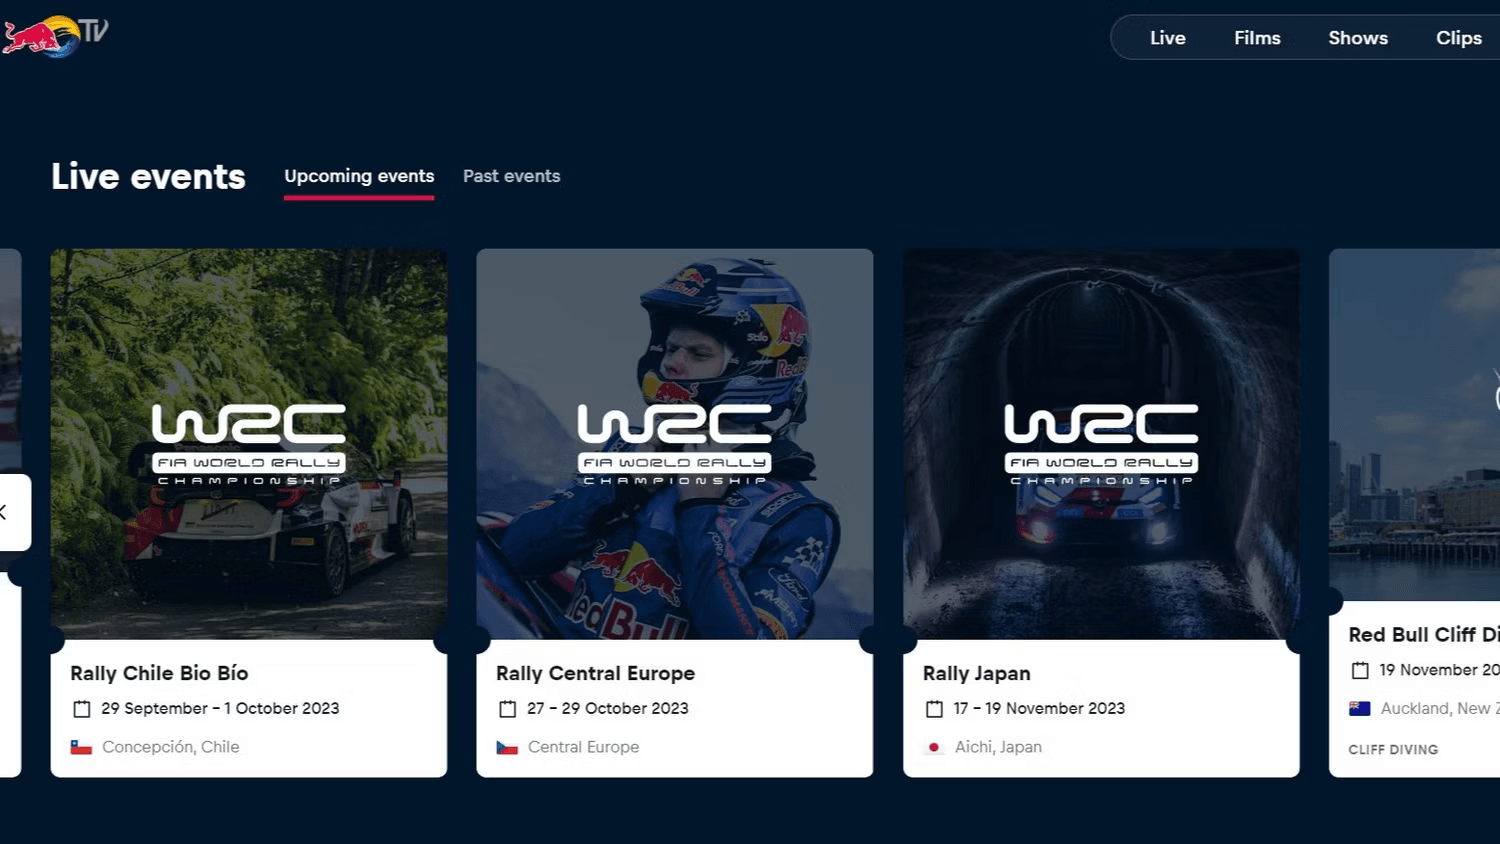Viewport: 1500px width, 844px height.
Task: Click the location Central Europe
Action: pos(583,747)
